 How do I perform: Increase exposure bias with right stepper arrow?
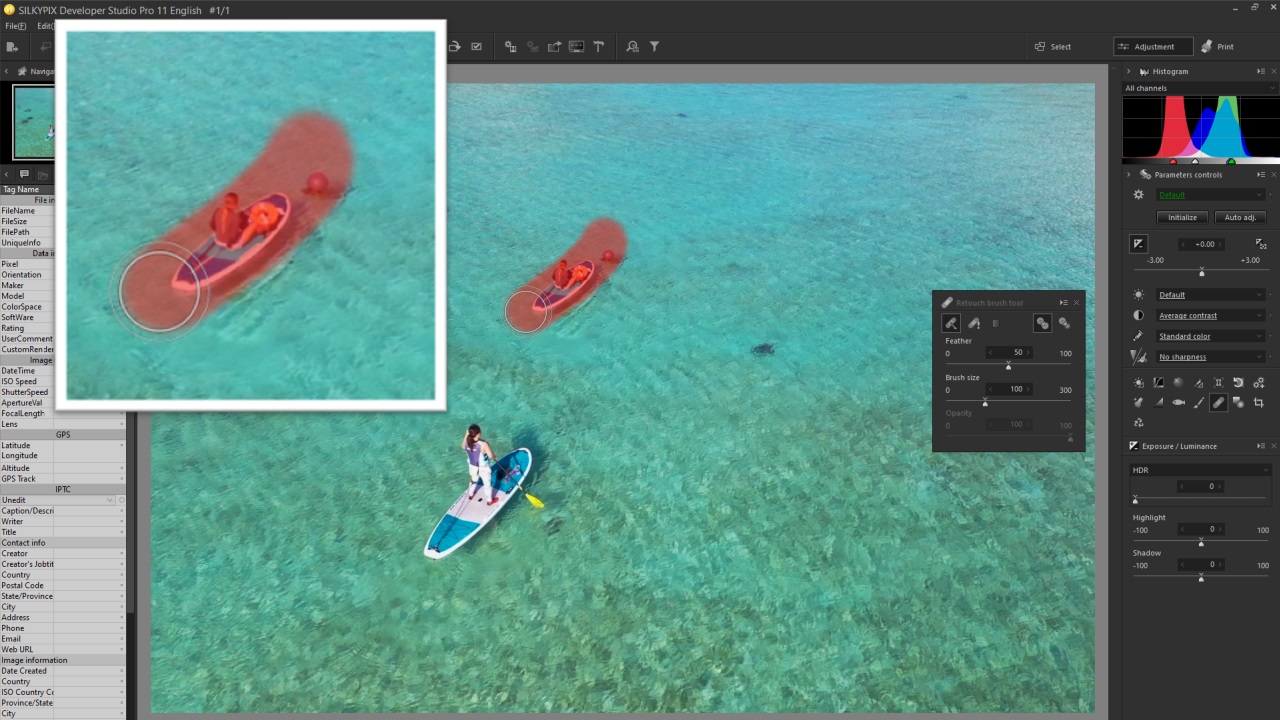pyautogui.click(x=1221, y=244)
